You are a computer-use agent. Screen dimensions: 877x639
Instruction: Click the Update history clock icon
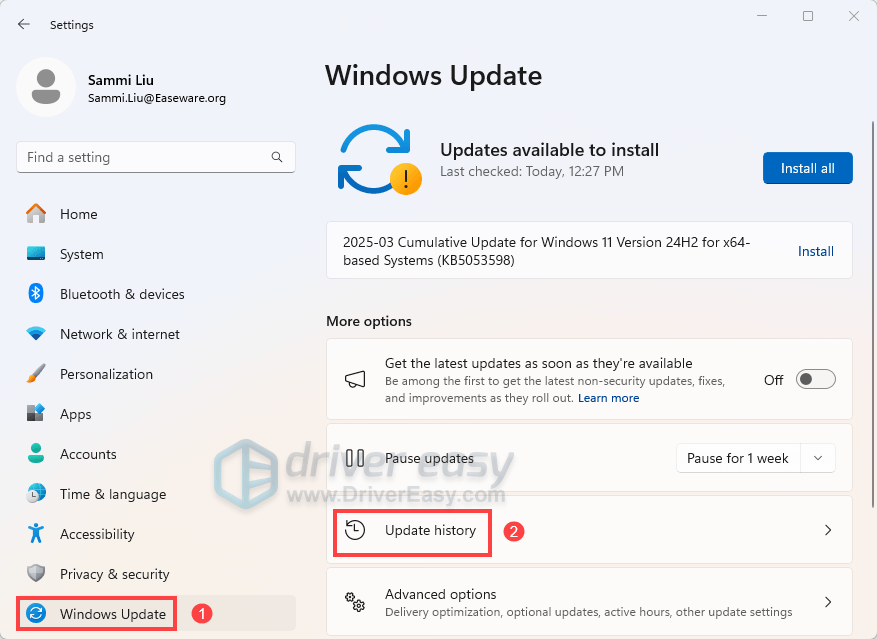355,530
